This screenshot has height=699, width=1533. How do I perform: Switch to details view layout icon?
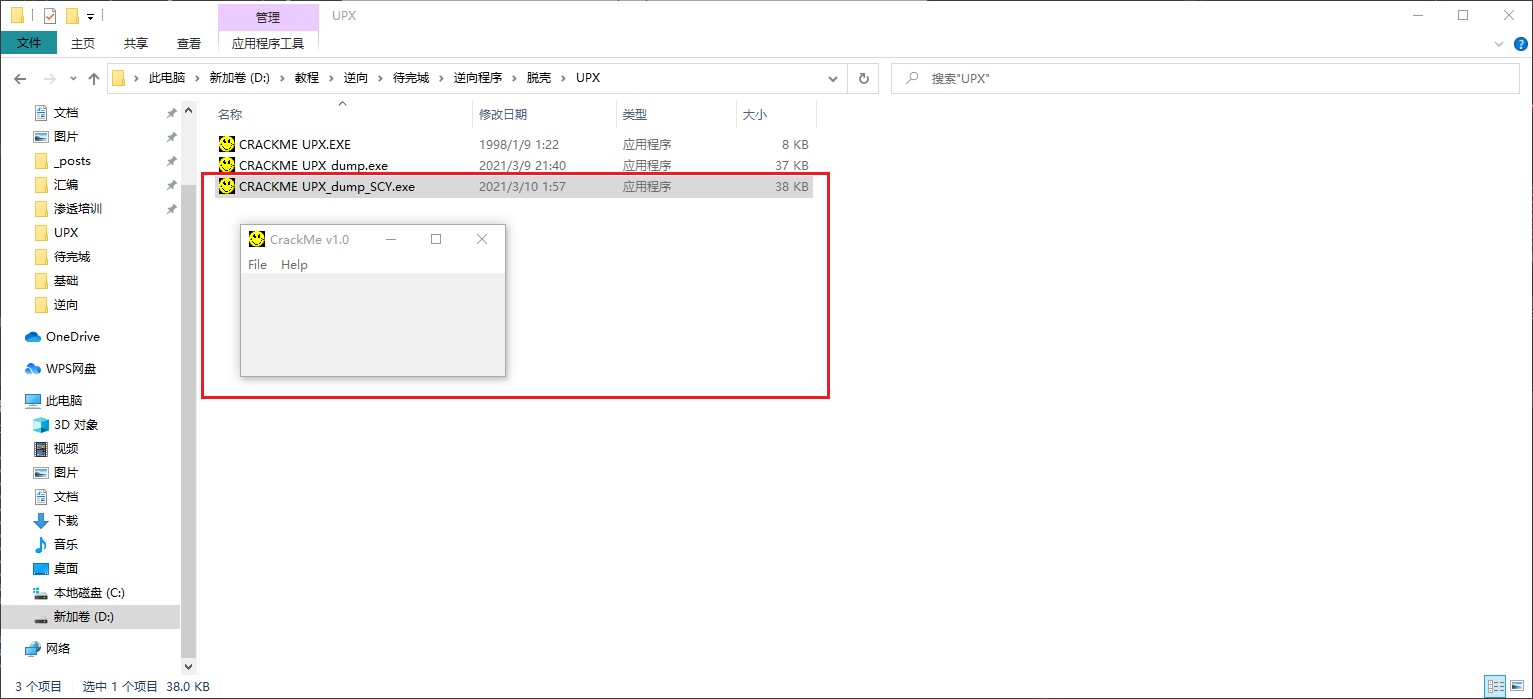(1496, 687)
